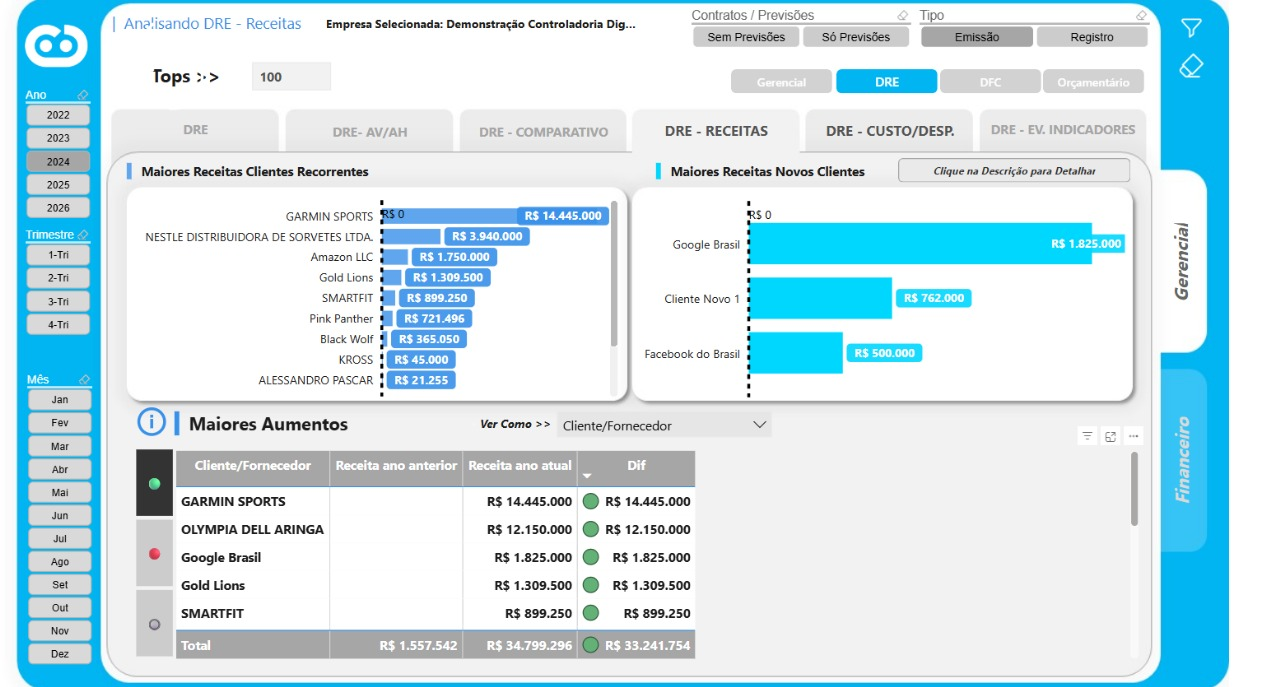Open the Gerencial vertical side tab
Image resolution: width=1280 pixels, height=687 pixels.
(1182, 261)
